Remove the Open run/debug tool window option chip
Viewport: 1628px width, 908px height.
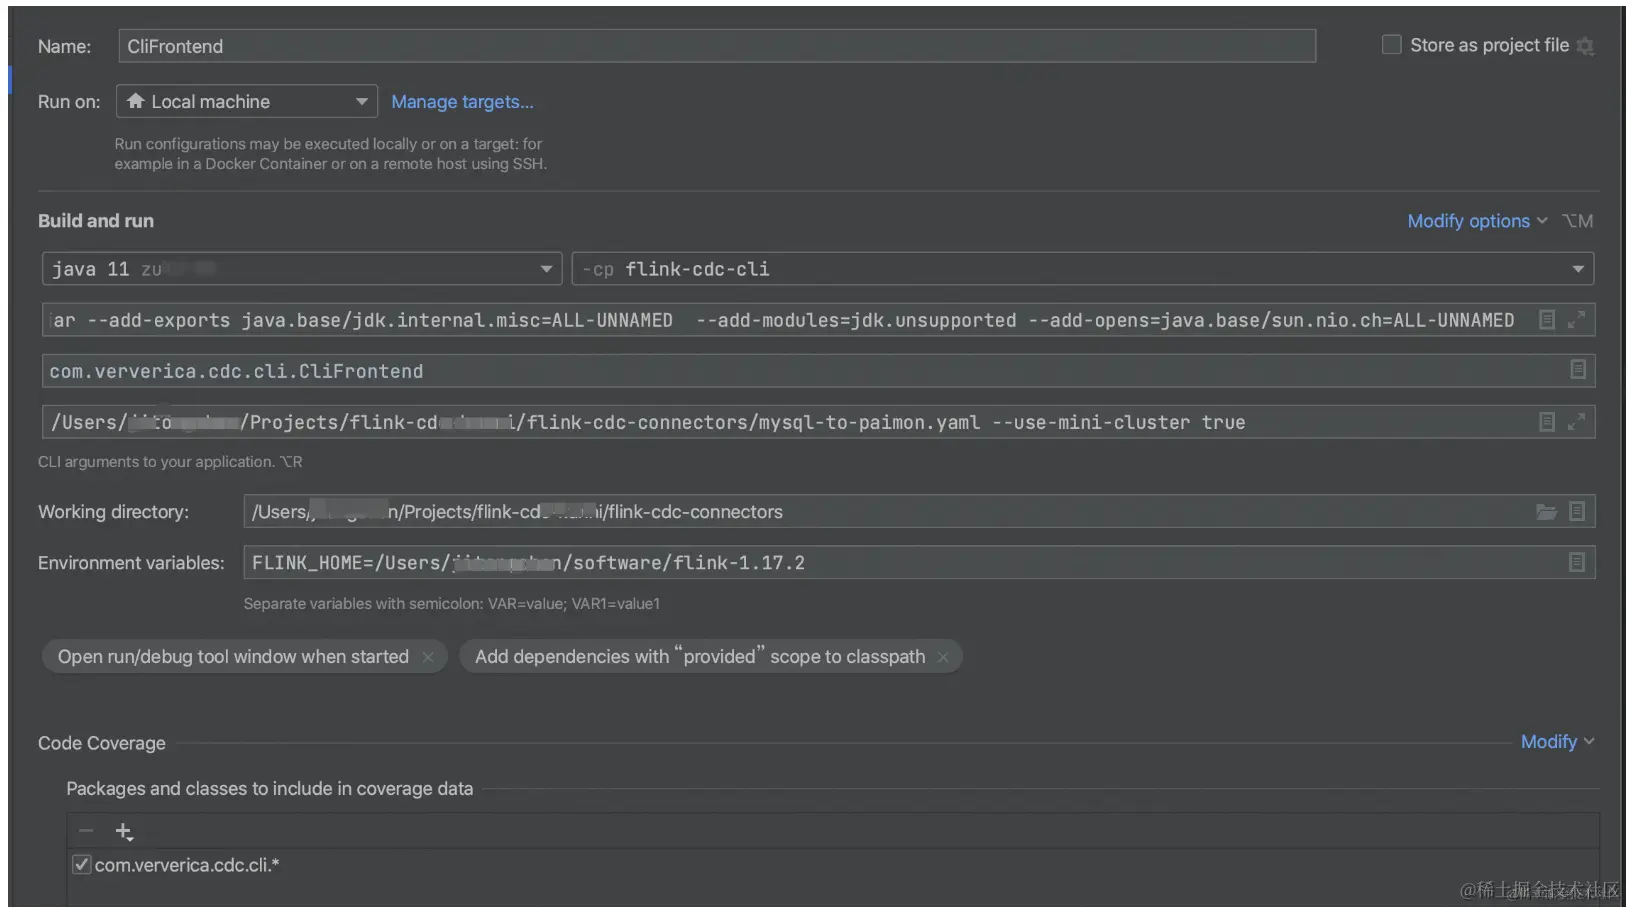pos(428,657)
